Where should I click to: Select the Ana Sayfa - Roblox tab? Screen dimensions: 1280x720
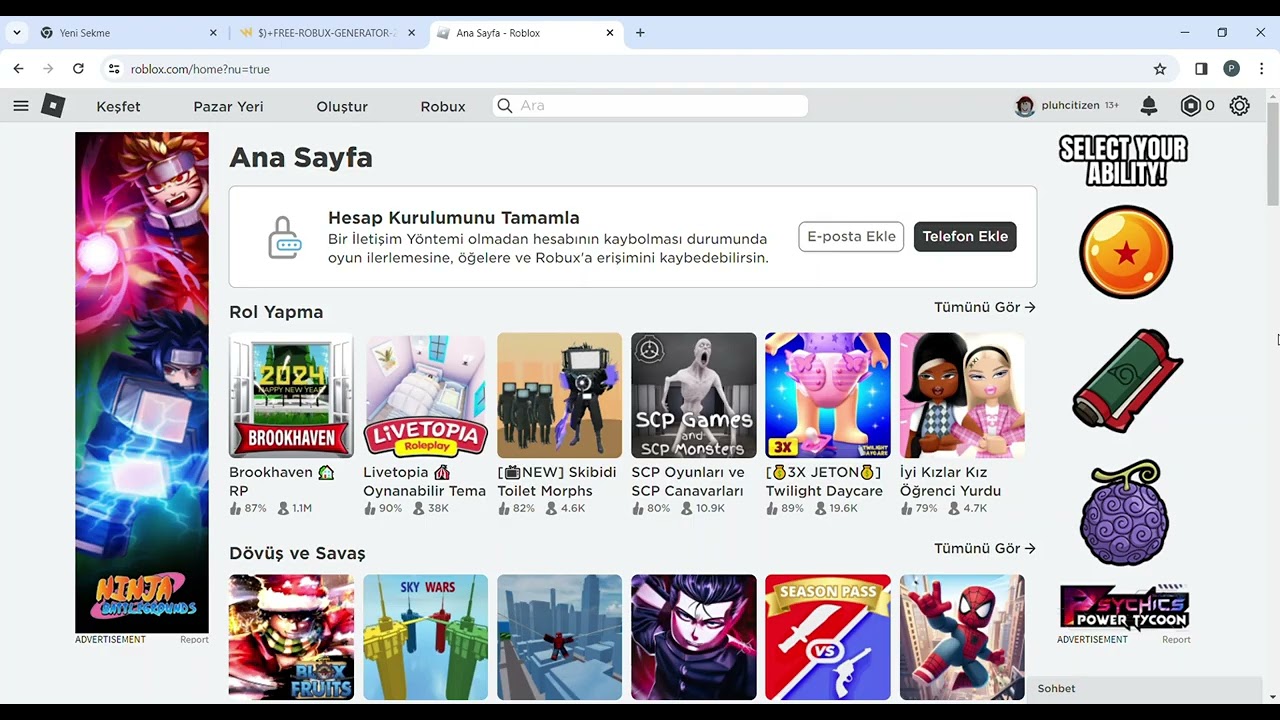[525, 33]
